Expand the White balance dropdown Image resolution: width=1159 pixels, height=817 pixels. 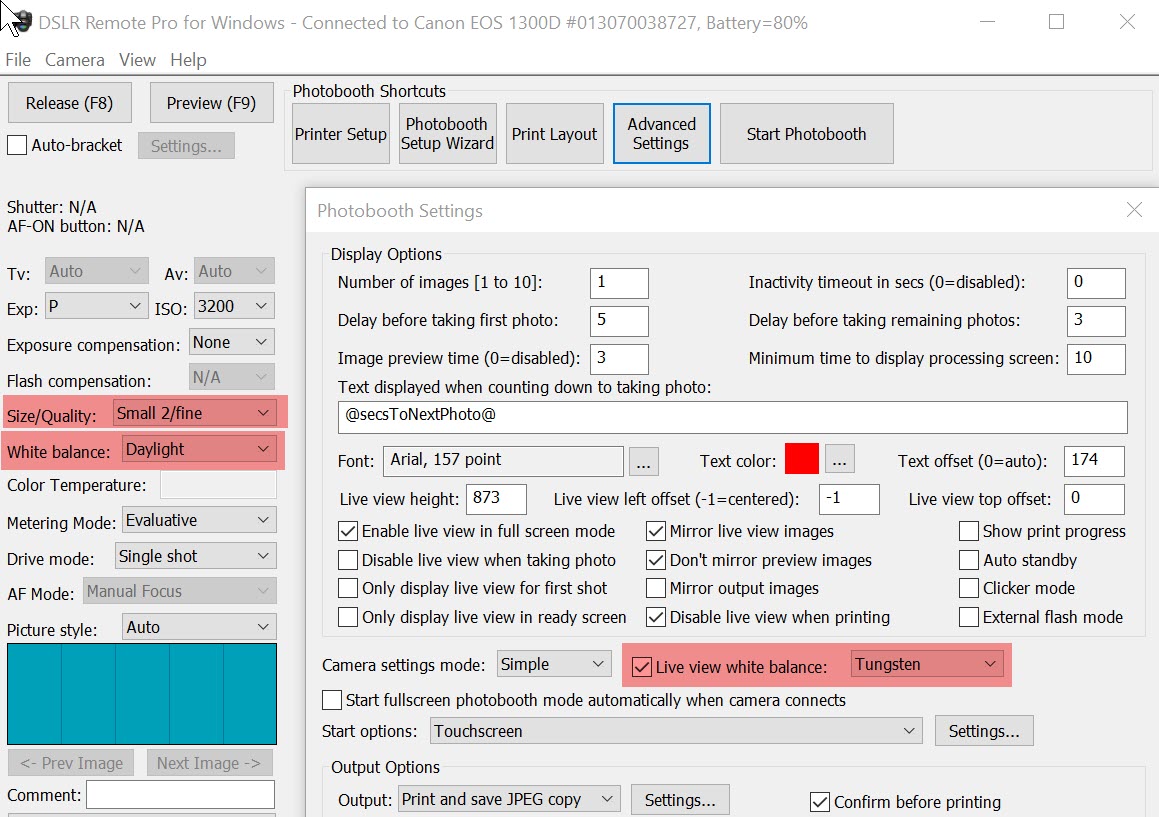(x=199, y=450)
